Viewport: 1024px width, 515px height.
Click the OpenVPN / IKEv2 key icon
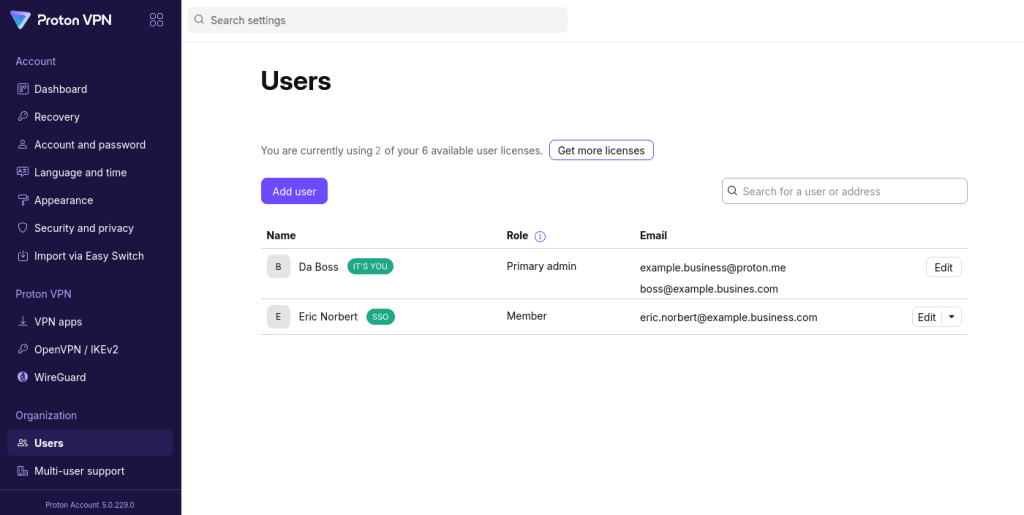tap(23, 349)
